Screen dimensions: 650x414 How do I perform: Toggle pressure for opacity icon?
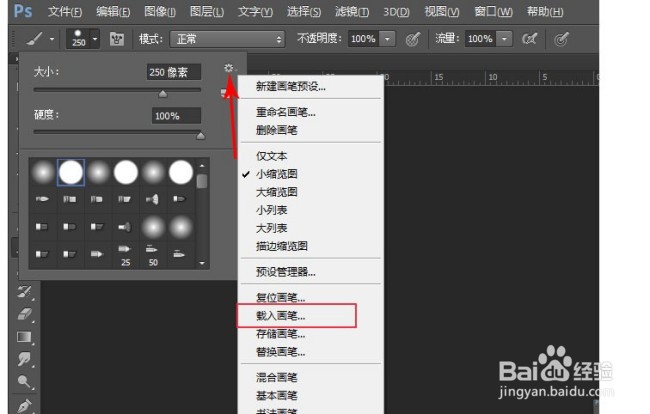[x=412, y=39]
